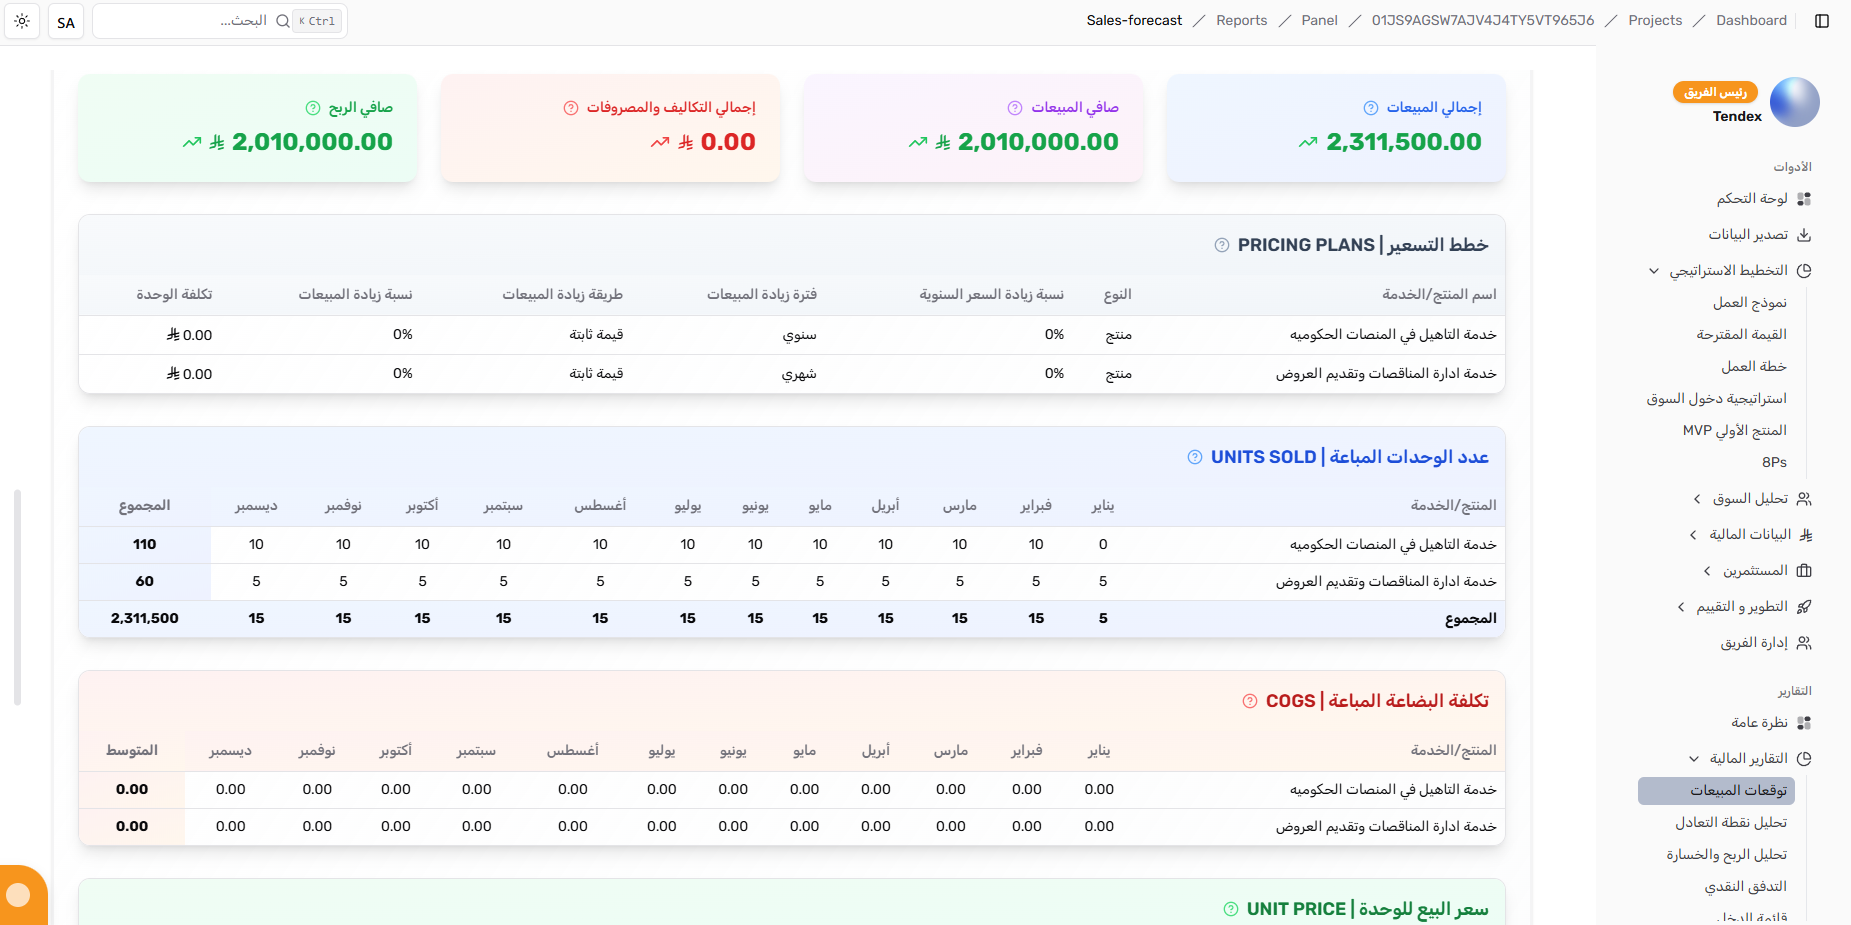The image size is (1851, 925).
Task: Expand البيانات المالية section chevron
Action: [x=1693, y=535]
